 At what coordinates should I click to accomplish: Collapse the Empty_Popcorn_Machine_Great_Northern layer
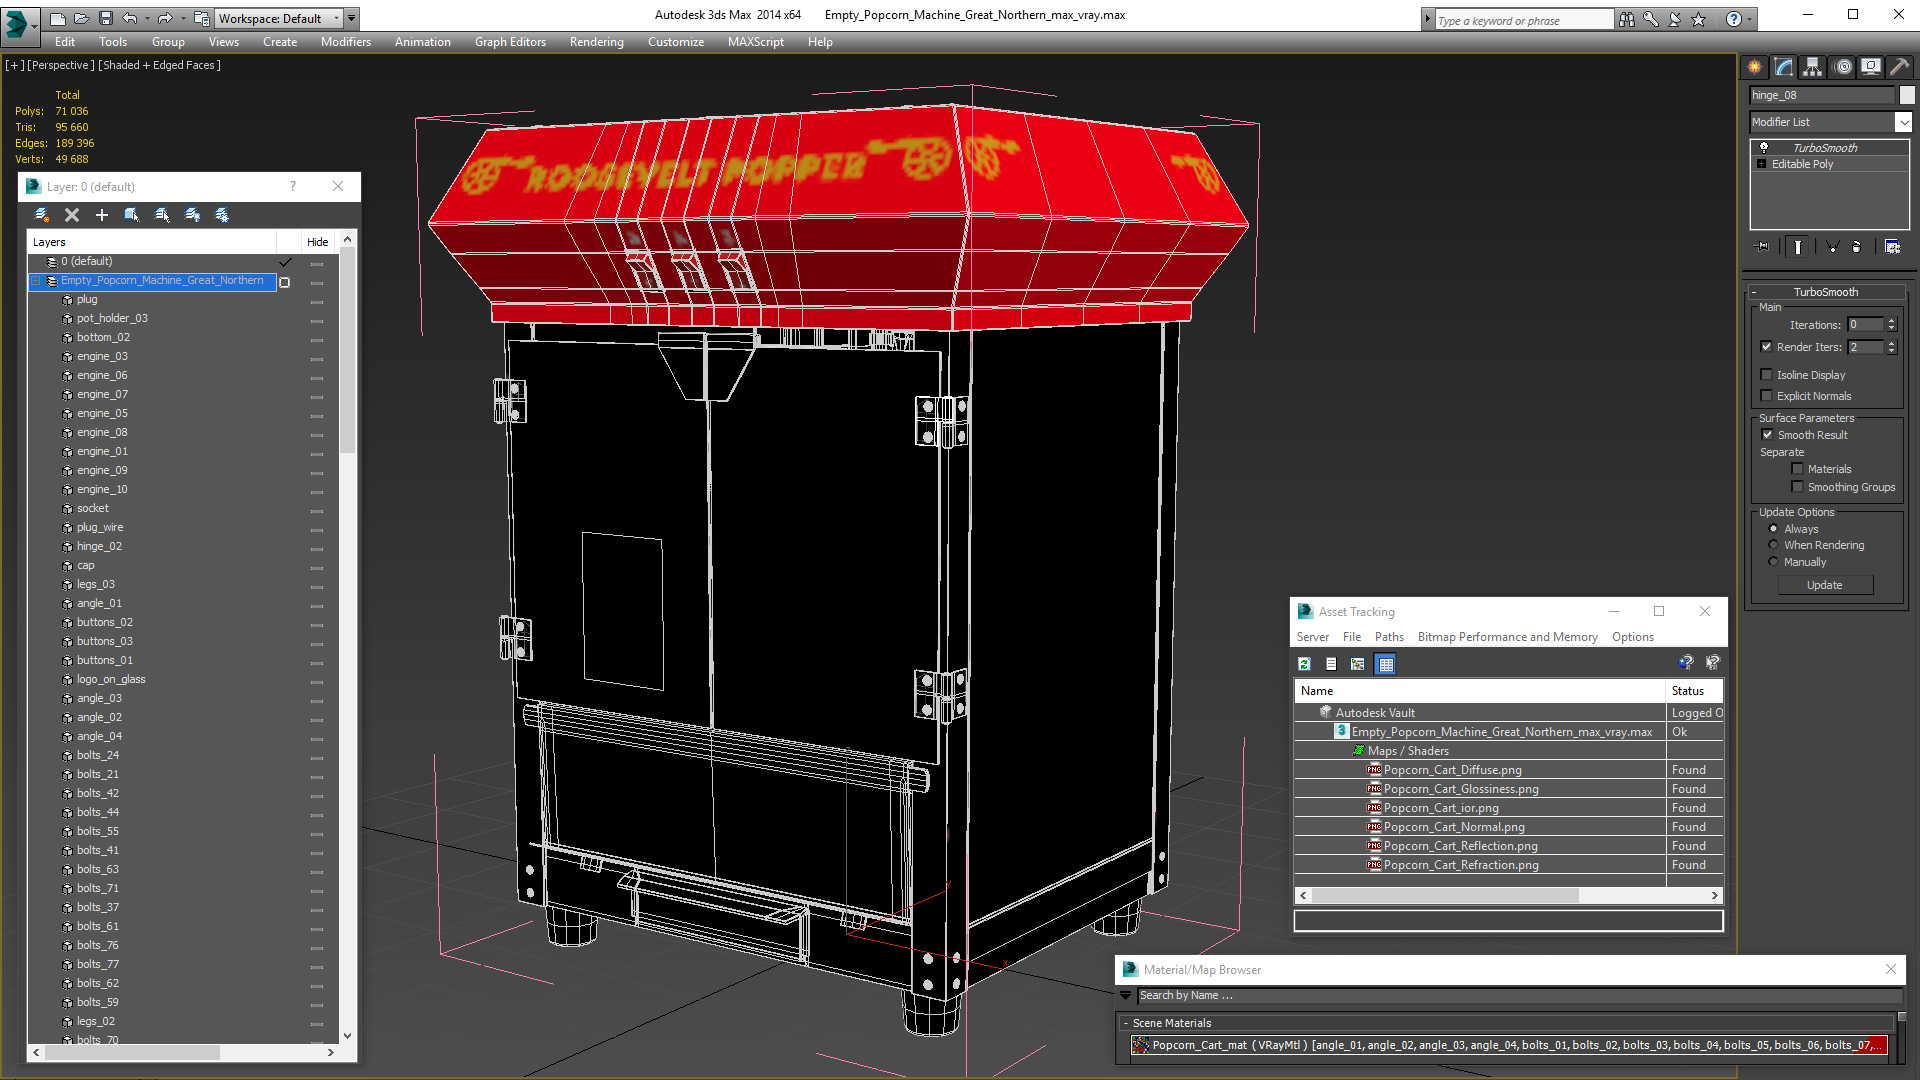tap(36, 281)
